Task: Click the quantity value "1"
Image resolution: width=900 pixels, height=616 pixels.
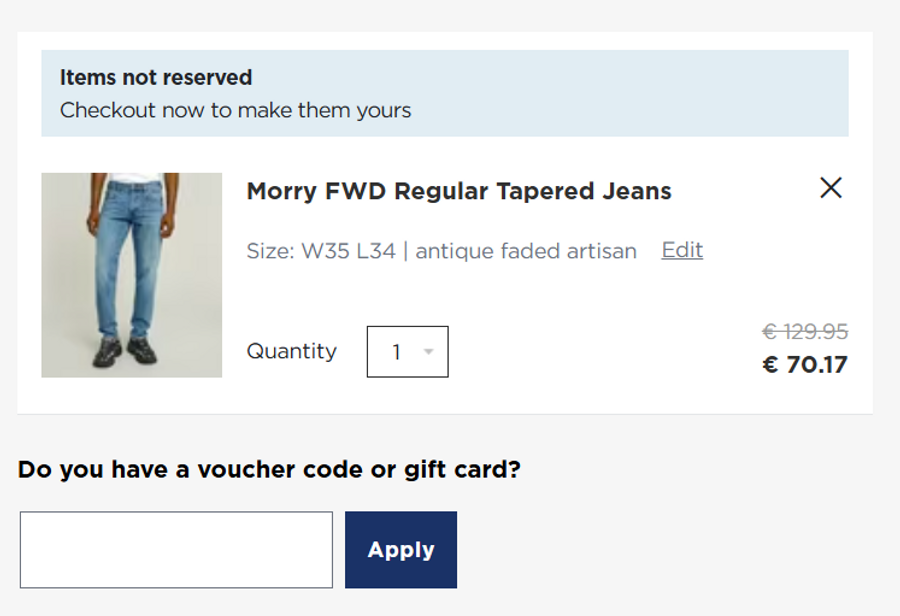Action: 397,352
